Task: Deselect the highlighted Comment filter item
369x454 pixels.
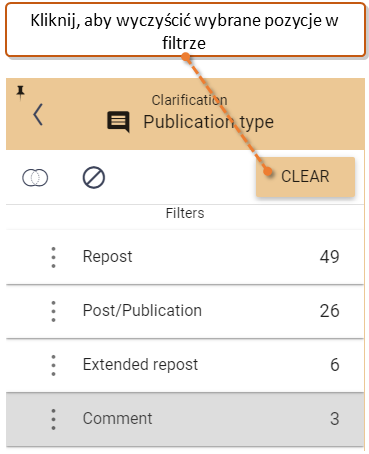Action: point(185,419)
